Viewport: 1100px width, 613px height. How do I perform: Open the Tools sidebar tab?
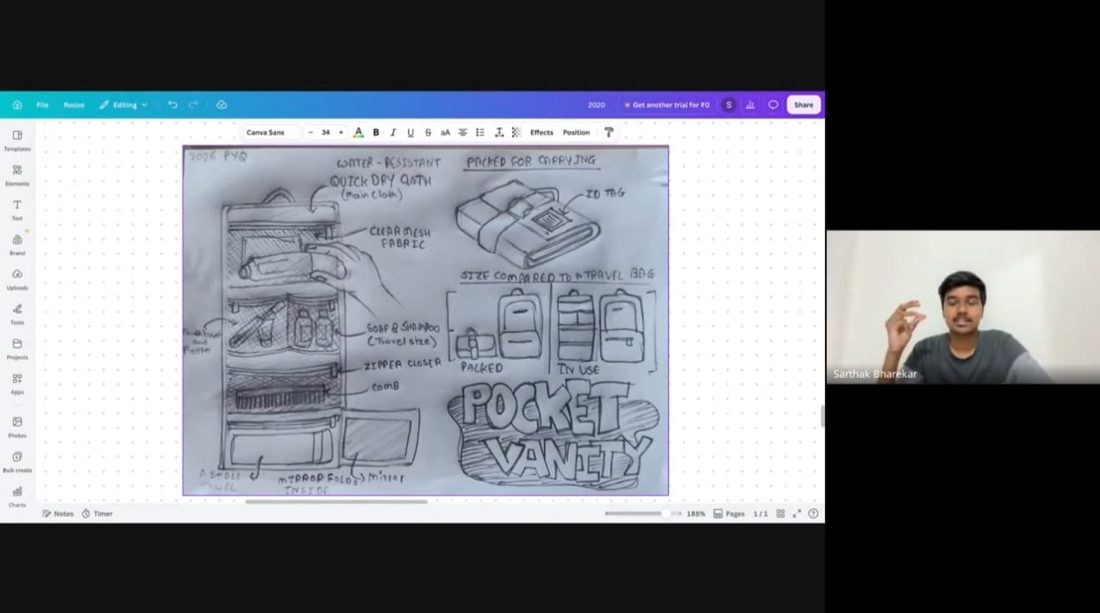18,314
